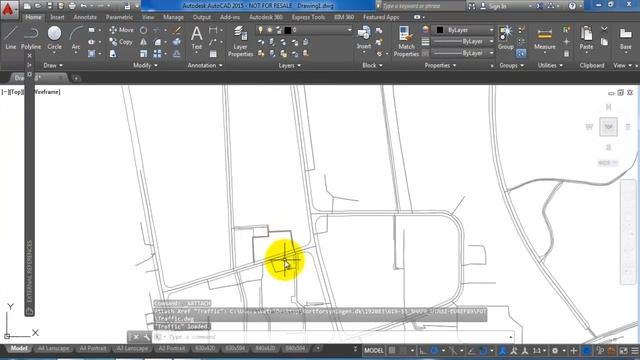Select the Rotate tool icon
Viewport: 640px width, 360px height.
(143, 30)
